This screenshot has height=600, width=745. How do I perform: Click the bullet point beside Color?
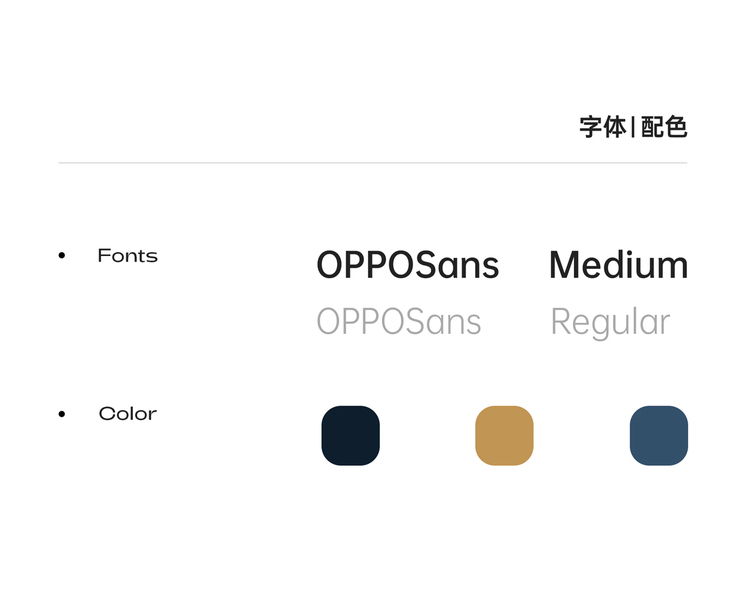point(62,414)
